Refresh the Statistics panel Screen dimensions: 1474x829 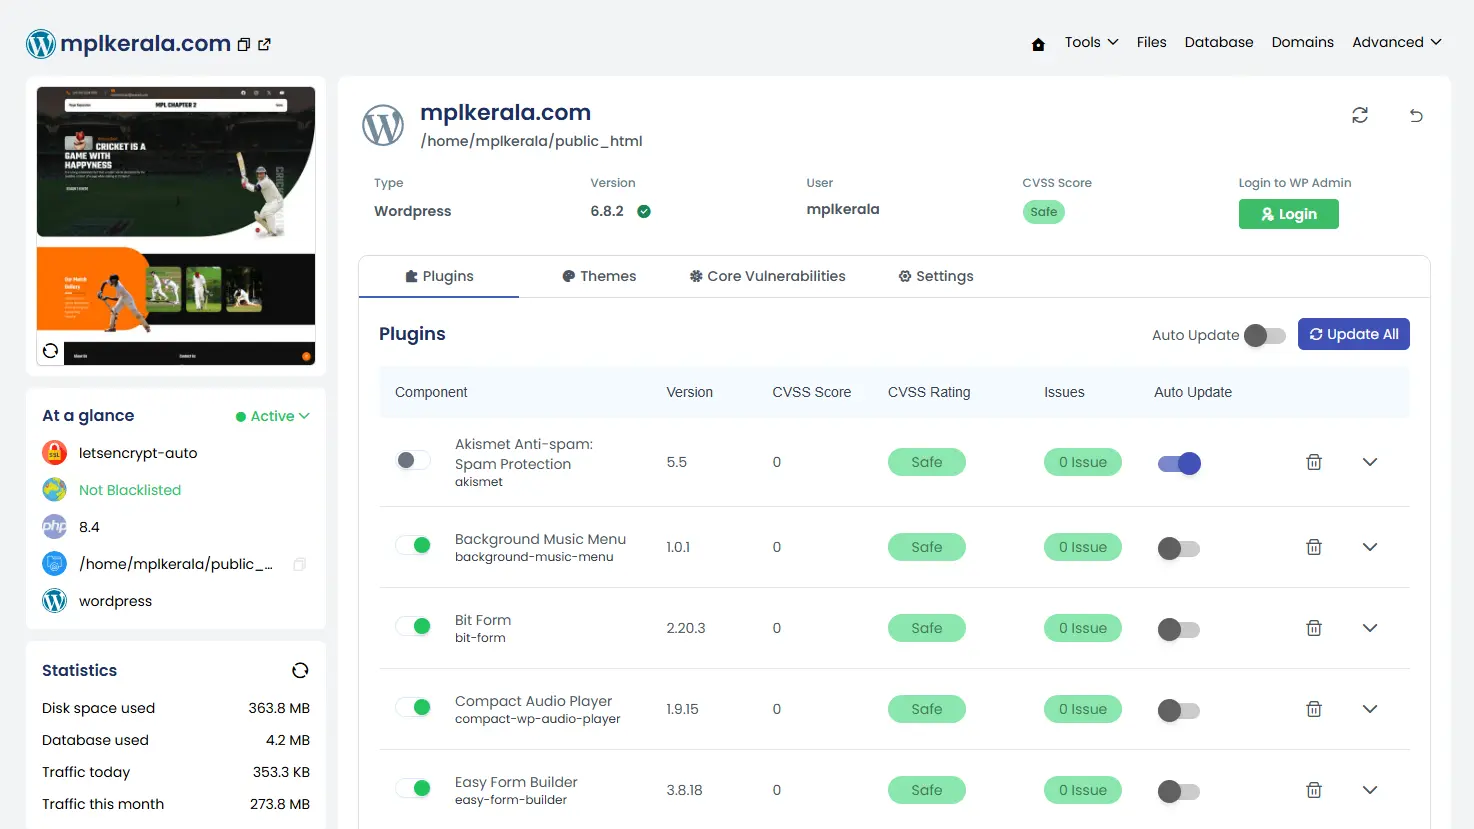pos(300,670)
